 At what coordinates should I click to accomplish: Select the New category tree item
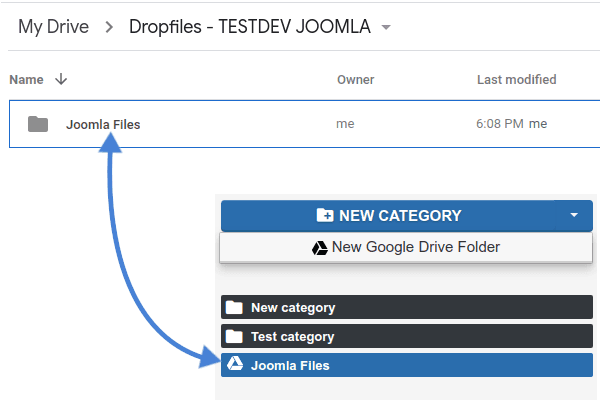pos(407,307)
